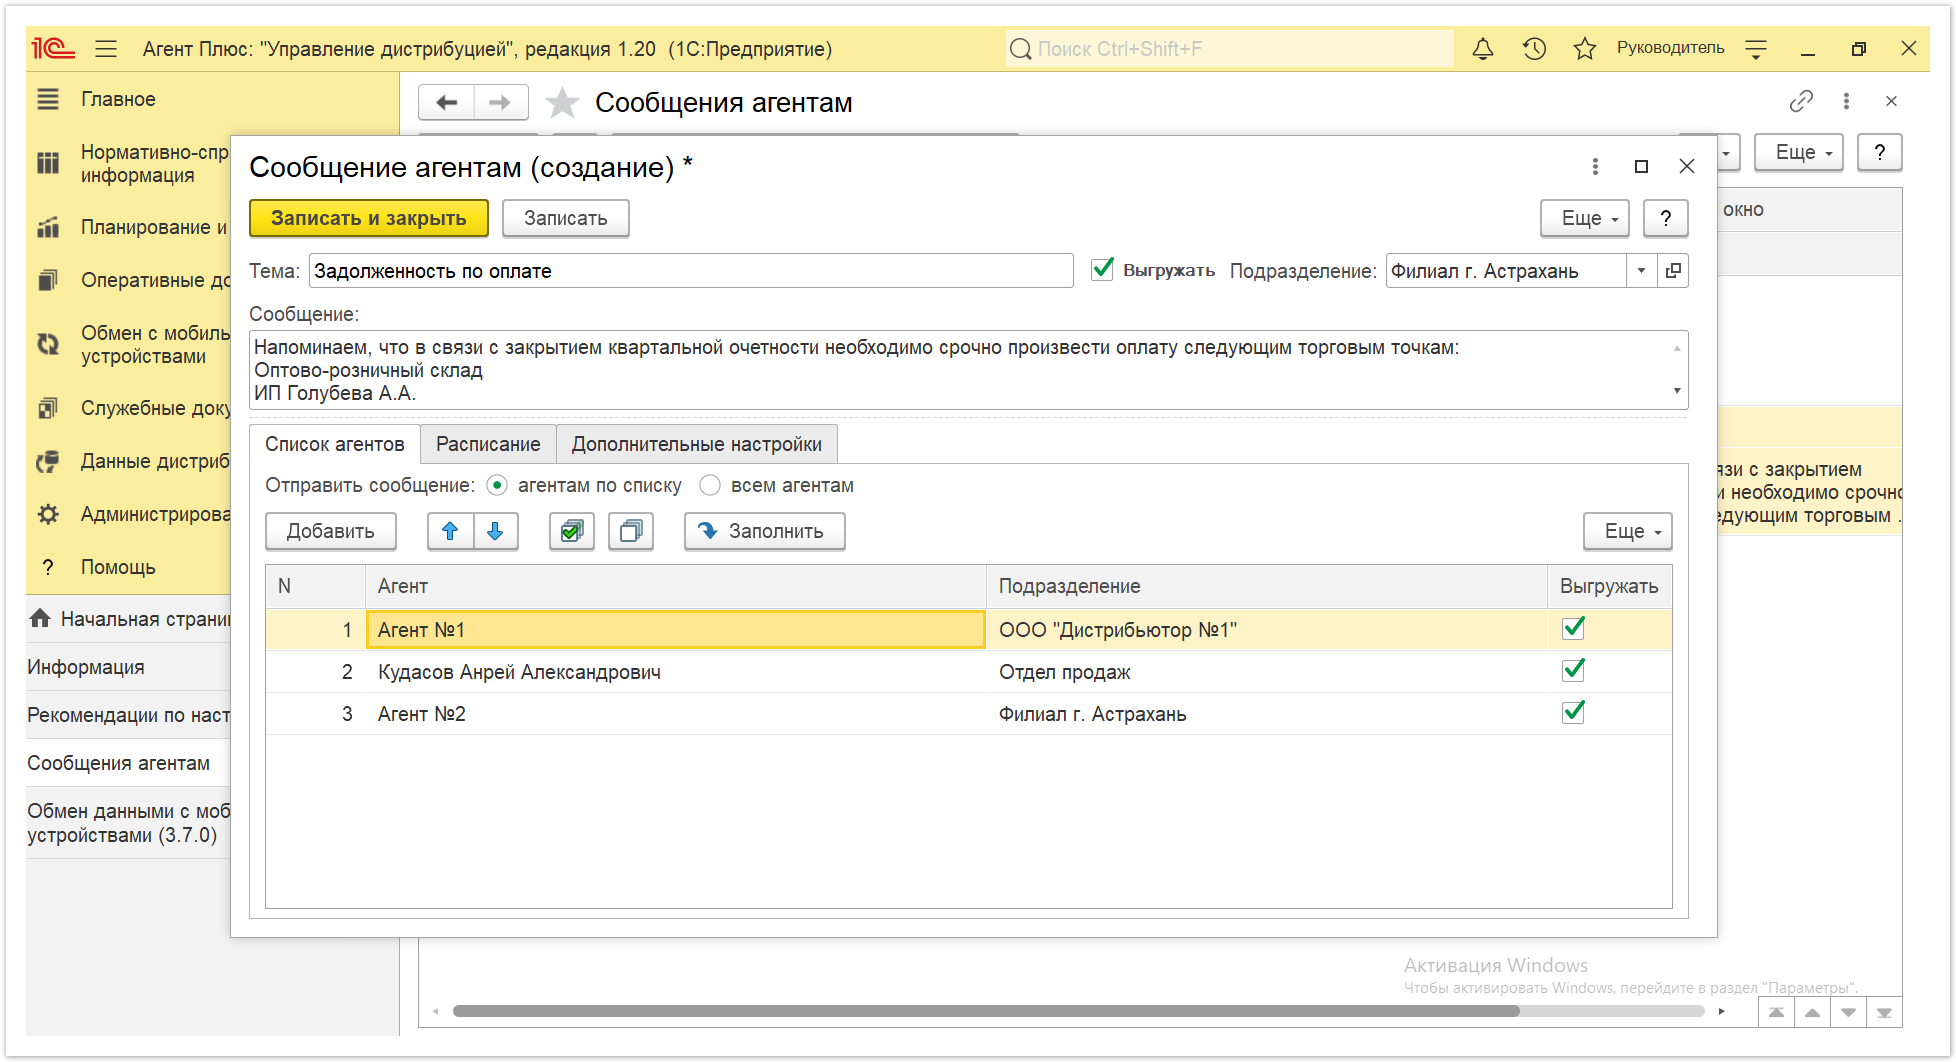Open the dialog's Еще menu near help
Screen dimensions: 1956x1062
point(1586,218)
